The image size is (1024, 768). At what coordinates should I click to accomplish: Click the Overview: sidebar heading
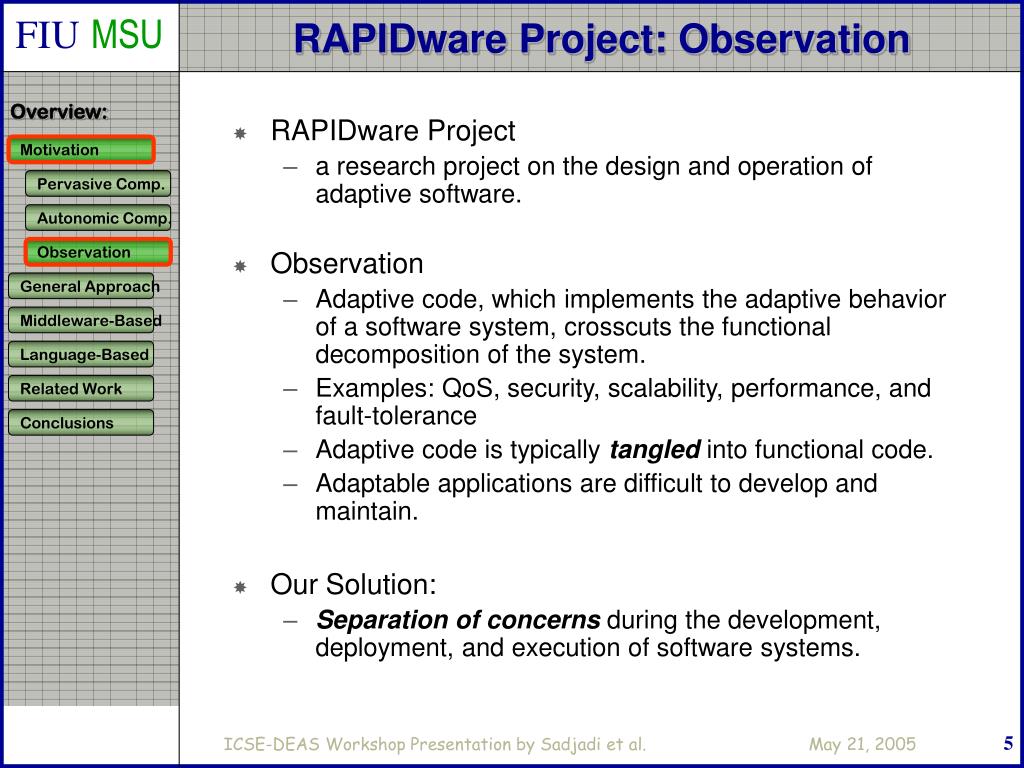(59, 112)
